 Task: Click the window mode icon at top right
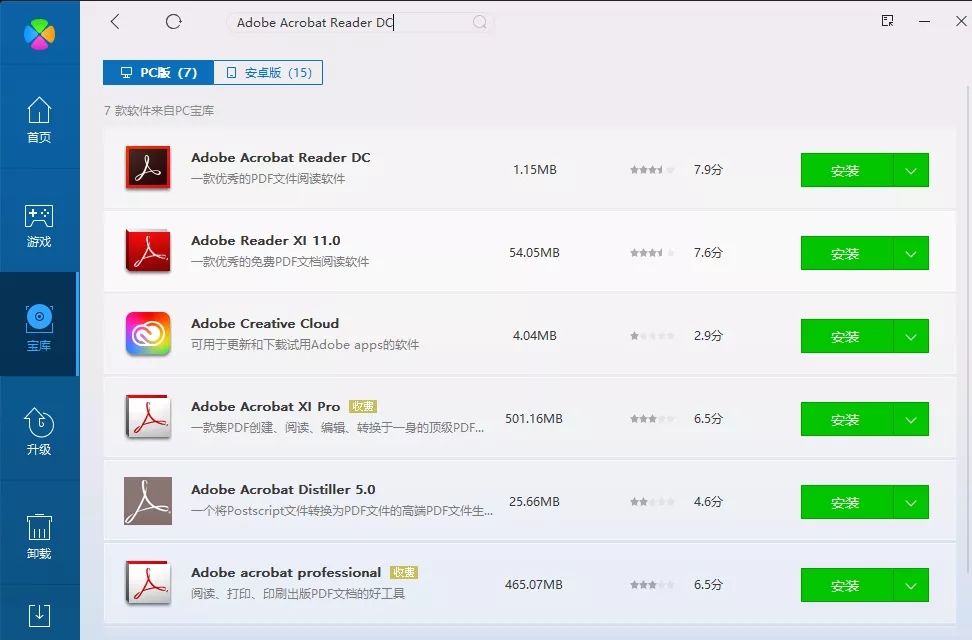click(887, 21)
